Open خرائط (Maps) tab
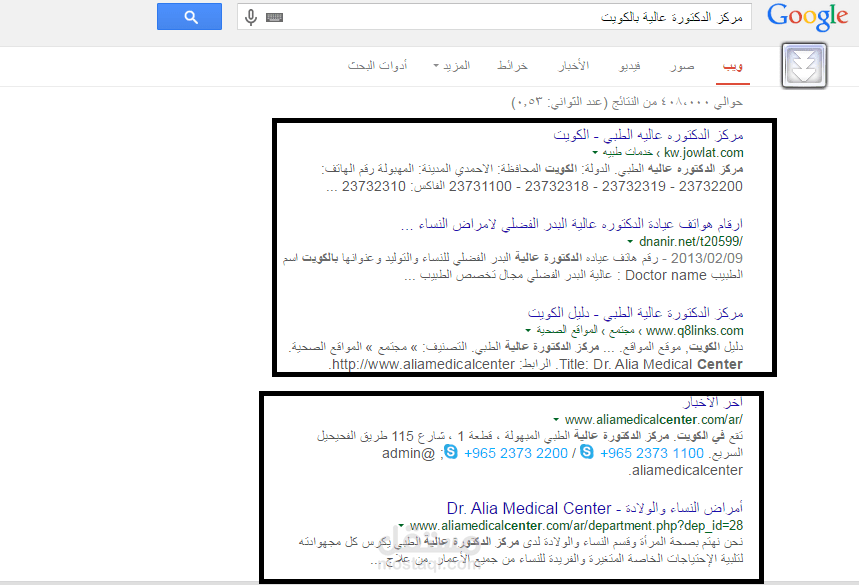The height and width of the screenshot is (585, 859). (x=512, y=66)
